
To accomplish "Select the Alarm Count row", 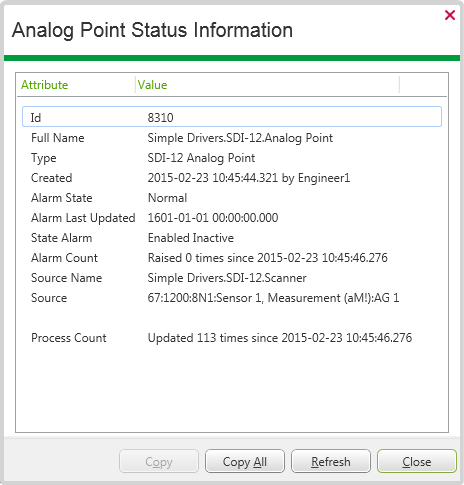I will 232,258.
